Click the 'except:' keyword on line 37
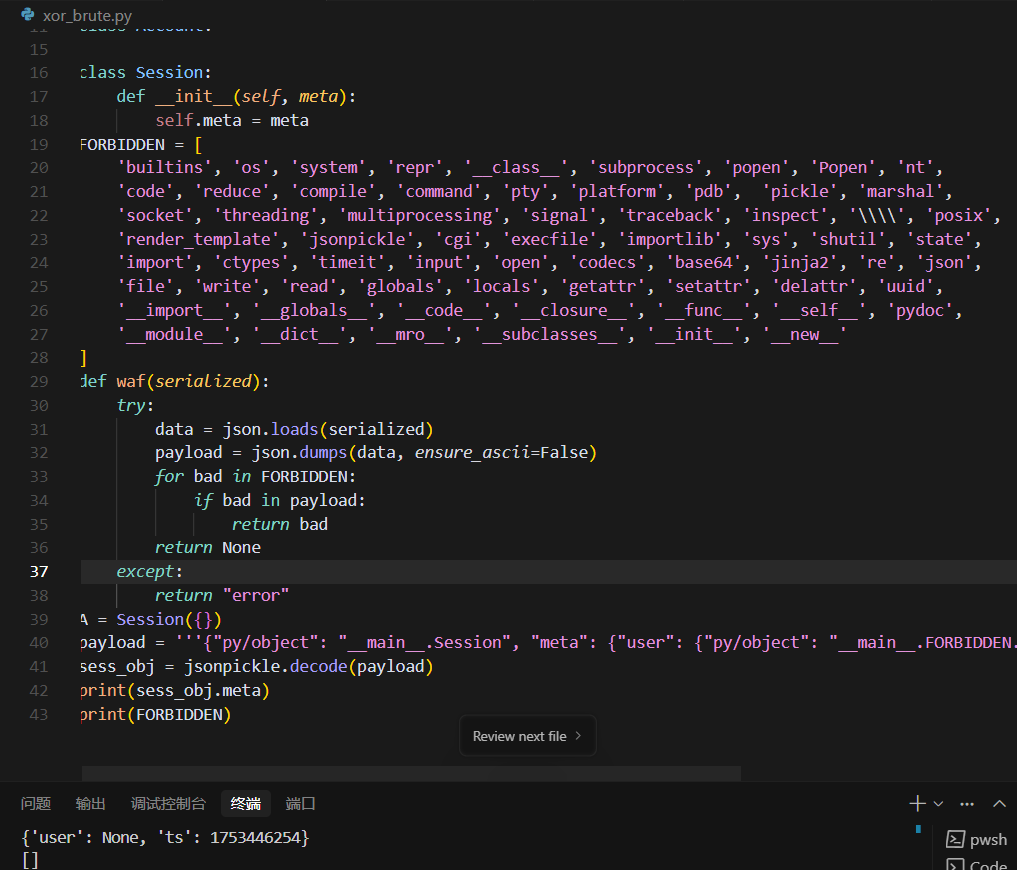Image resolution: width=1017 pixels, height=870 pixels. pos(150,572)
